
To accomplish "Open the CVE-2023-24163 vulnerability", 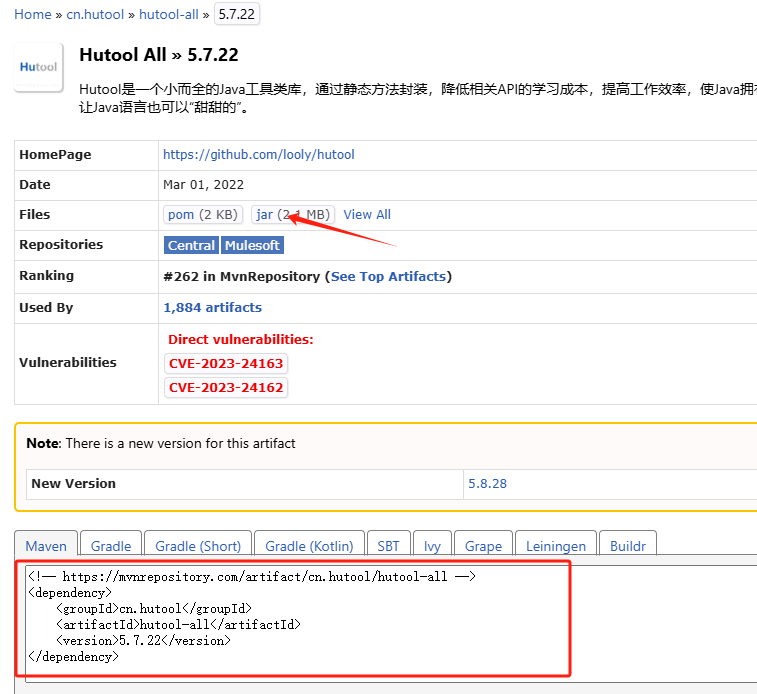I will coord(226,363).
